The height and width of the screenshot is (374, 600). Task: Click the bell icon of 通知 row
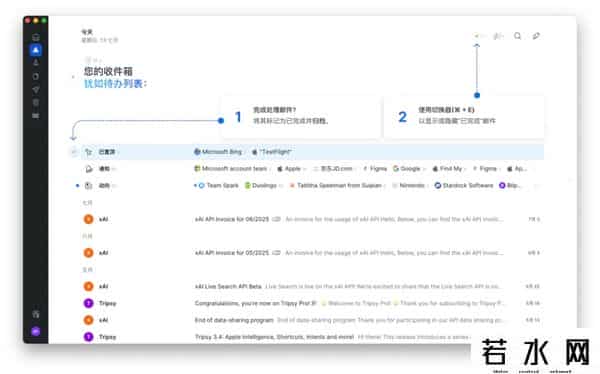click(88, 169)
